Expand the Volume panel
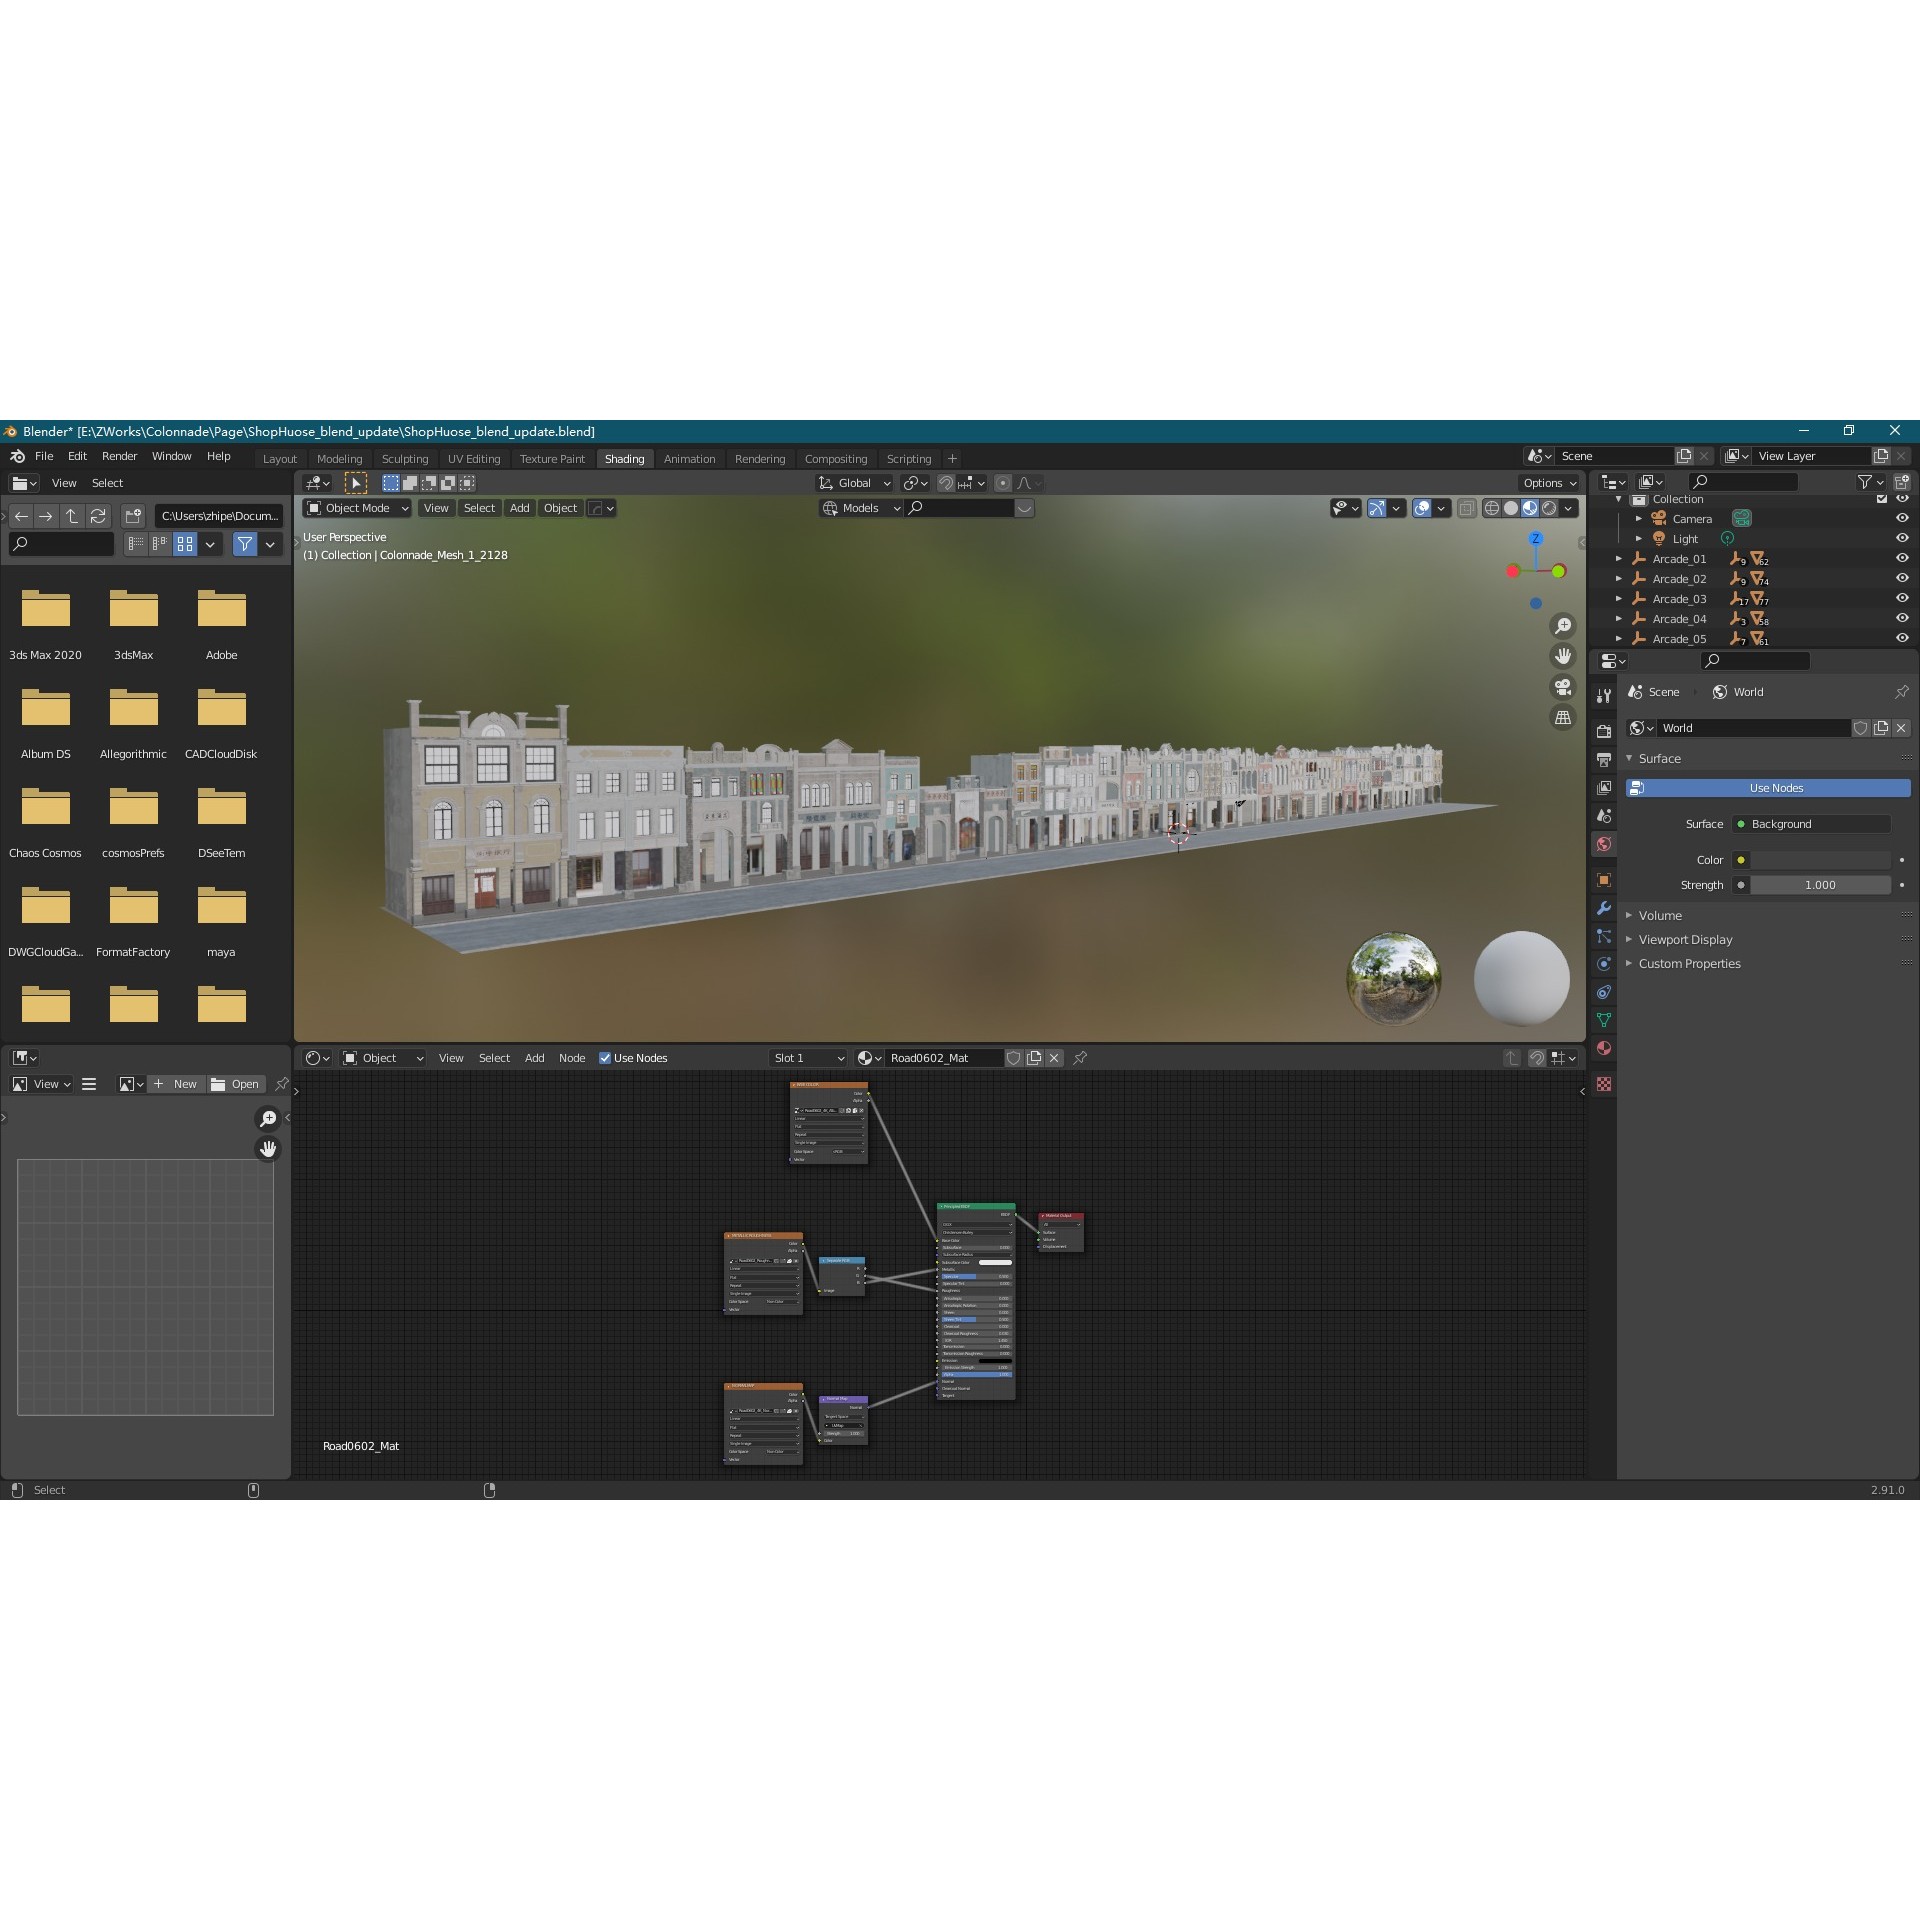This screenshot has width=1920, height=1920. coord(1660,915)
